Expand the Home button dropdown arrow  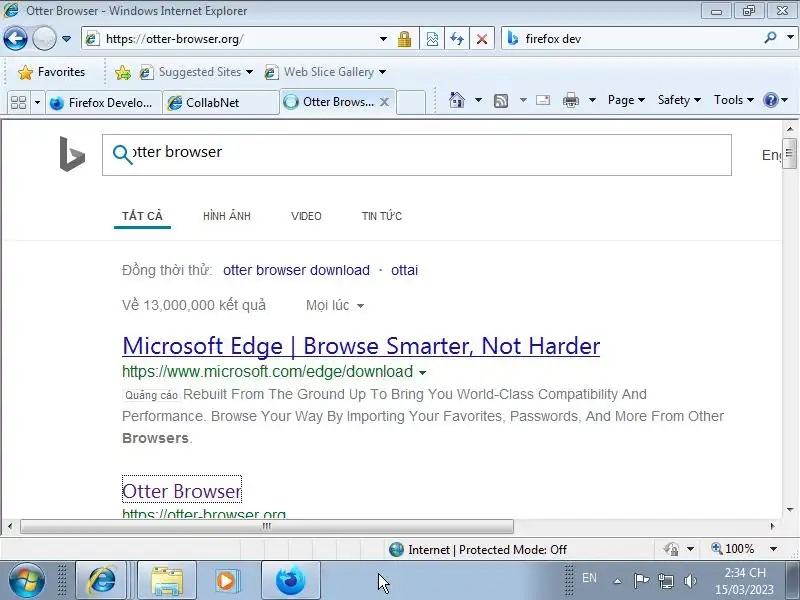click(x=478, y=100)
